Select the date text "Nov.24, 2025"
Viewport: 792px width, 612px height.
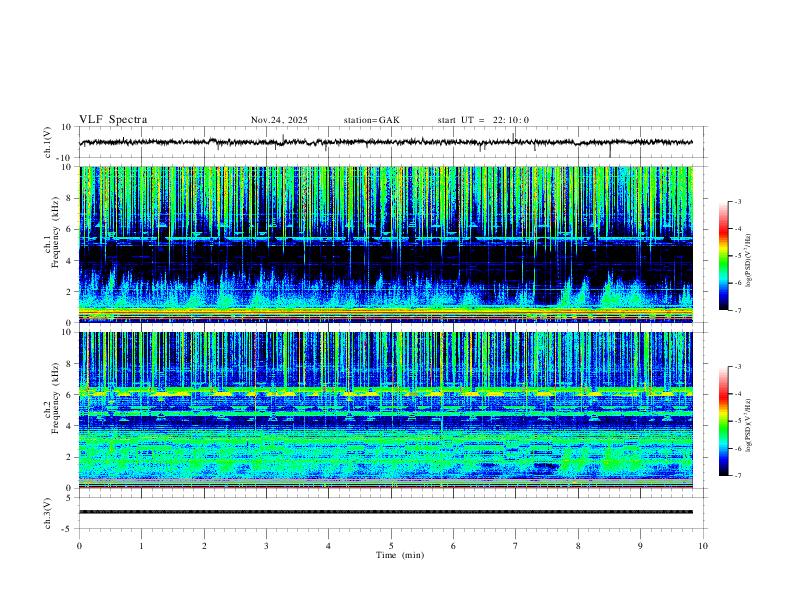(x=279, y=120)
